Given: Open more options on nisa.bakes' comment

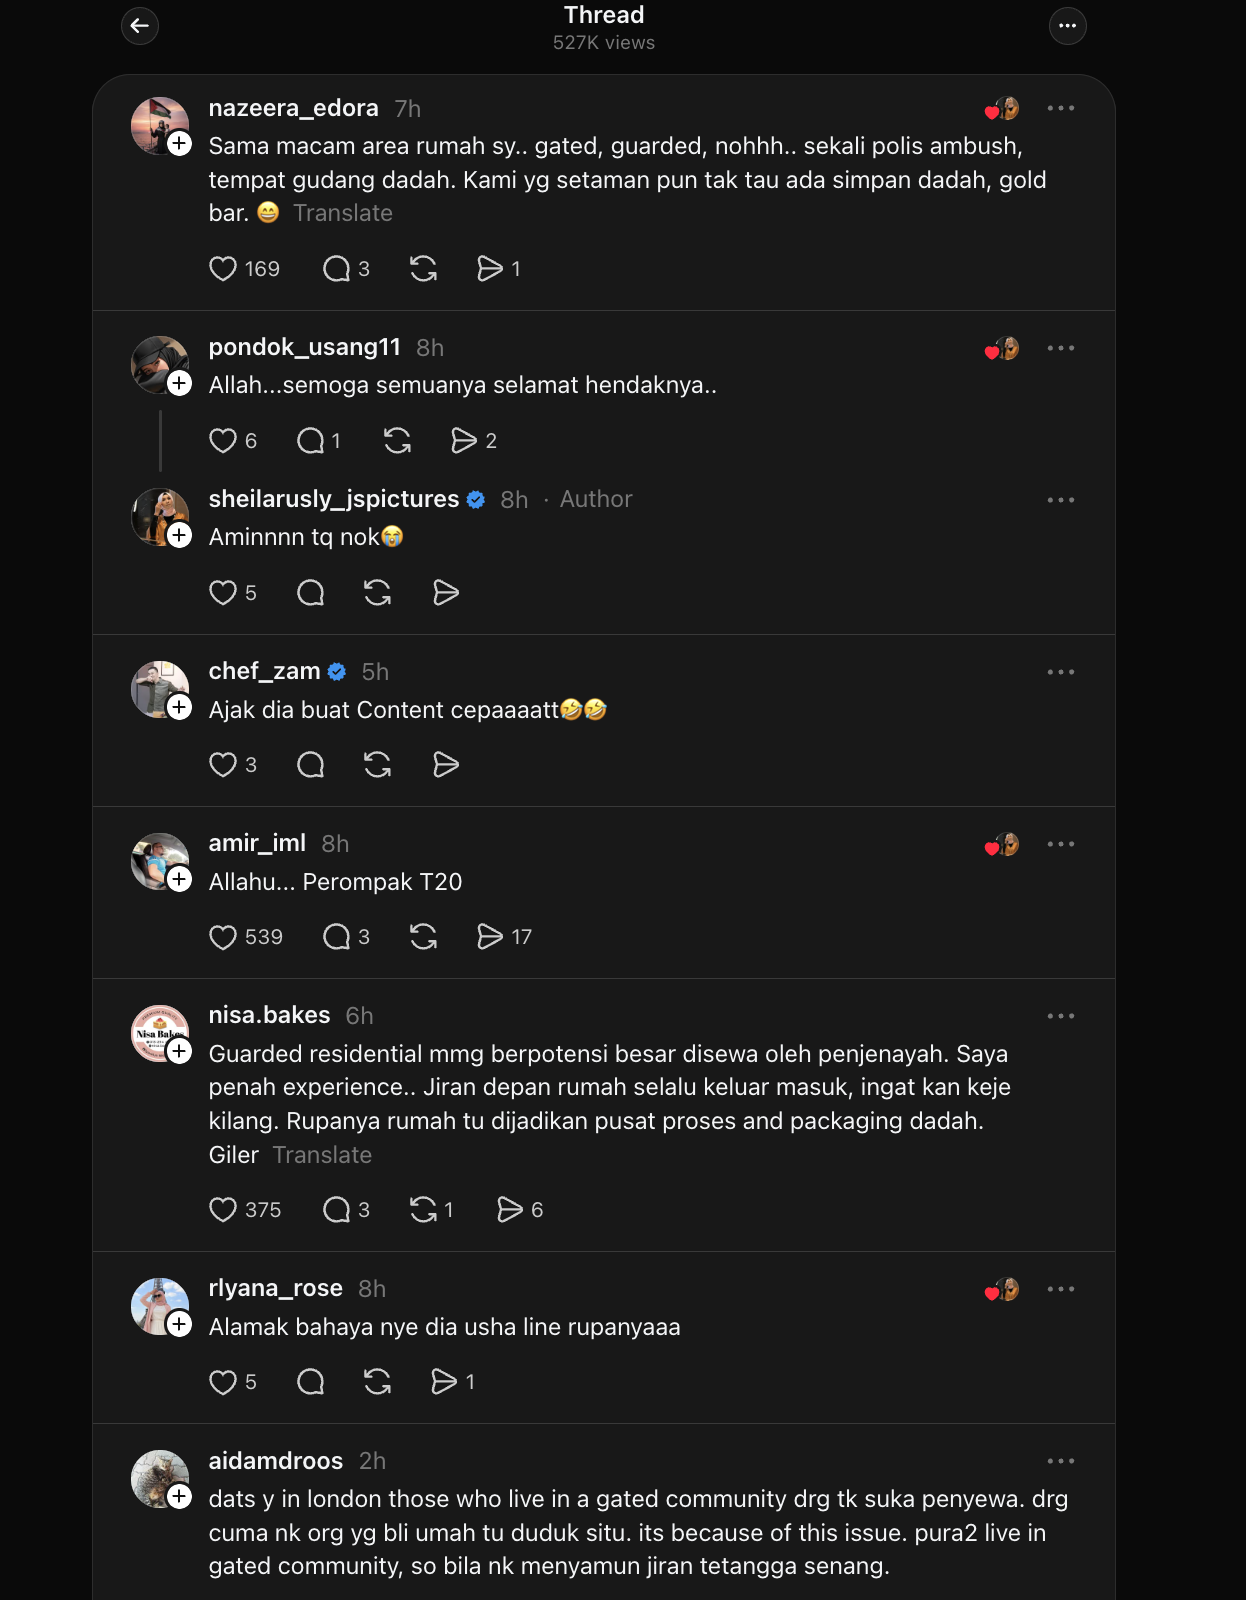Looking at the screenshot, I should tap(1060, 1016).
